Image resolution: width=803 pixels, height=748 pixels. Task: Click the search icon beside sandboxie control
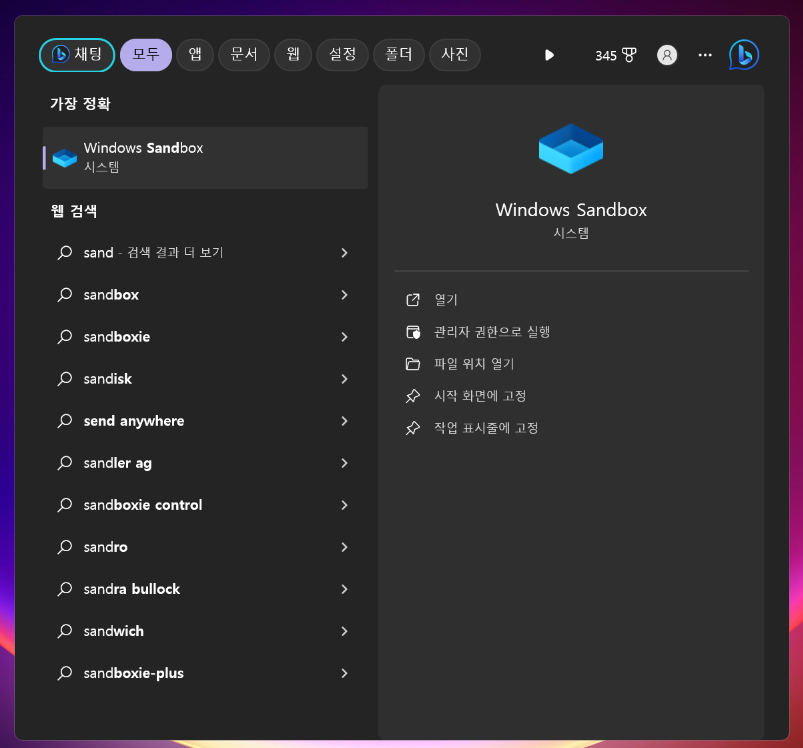pyautogui.click(x=65, y=505)
